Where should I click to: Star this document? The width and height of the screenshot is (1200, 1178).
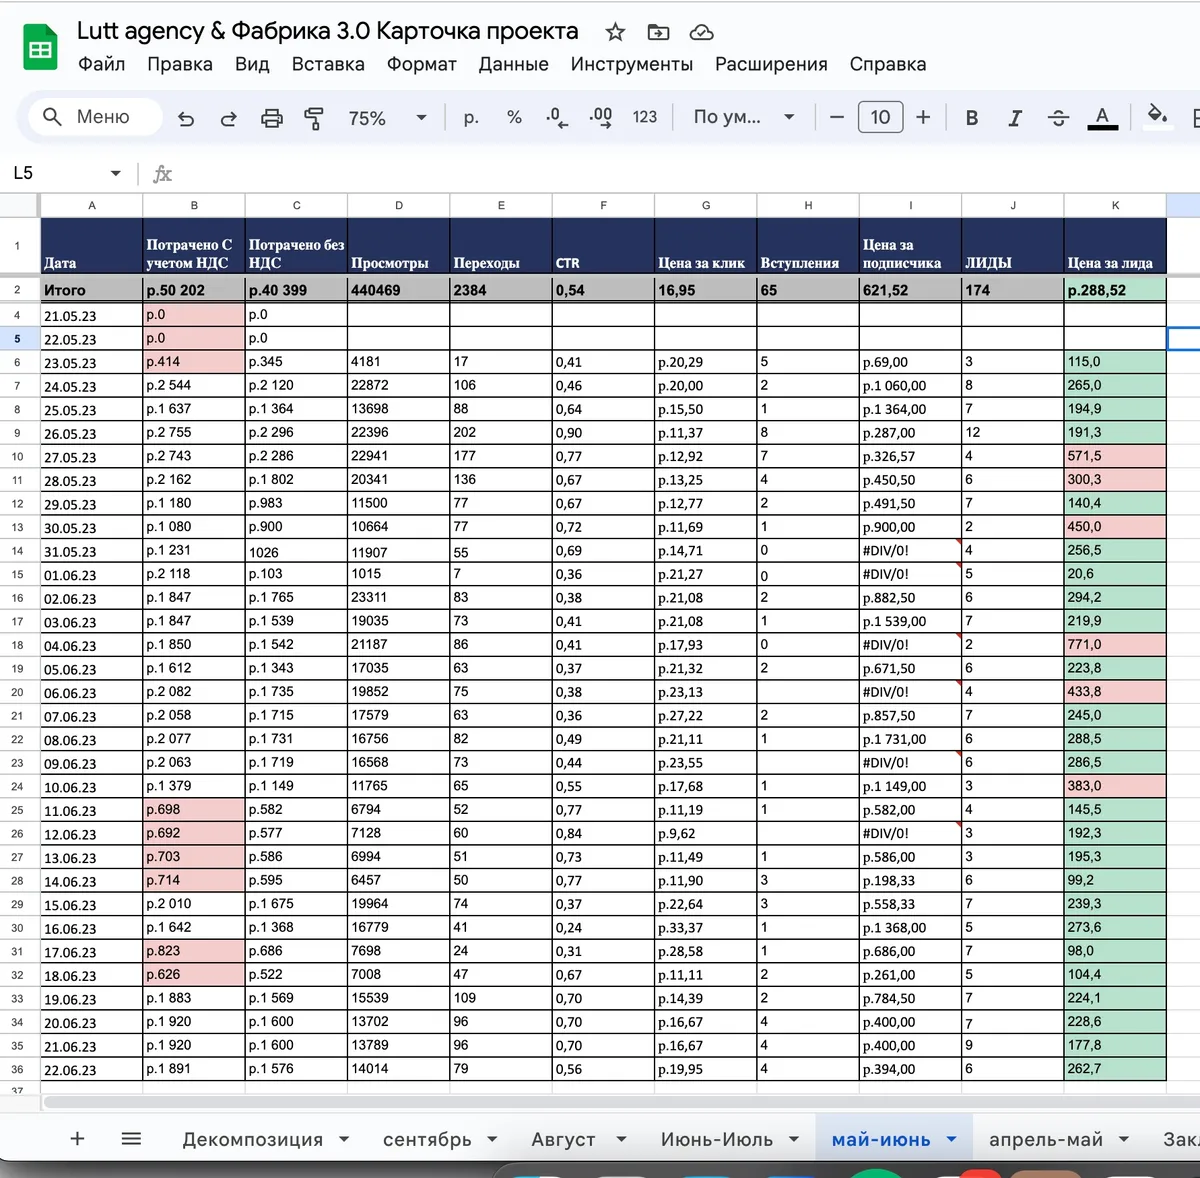coord(615,32)
